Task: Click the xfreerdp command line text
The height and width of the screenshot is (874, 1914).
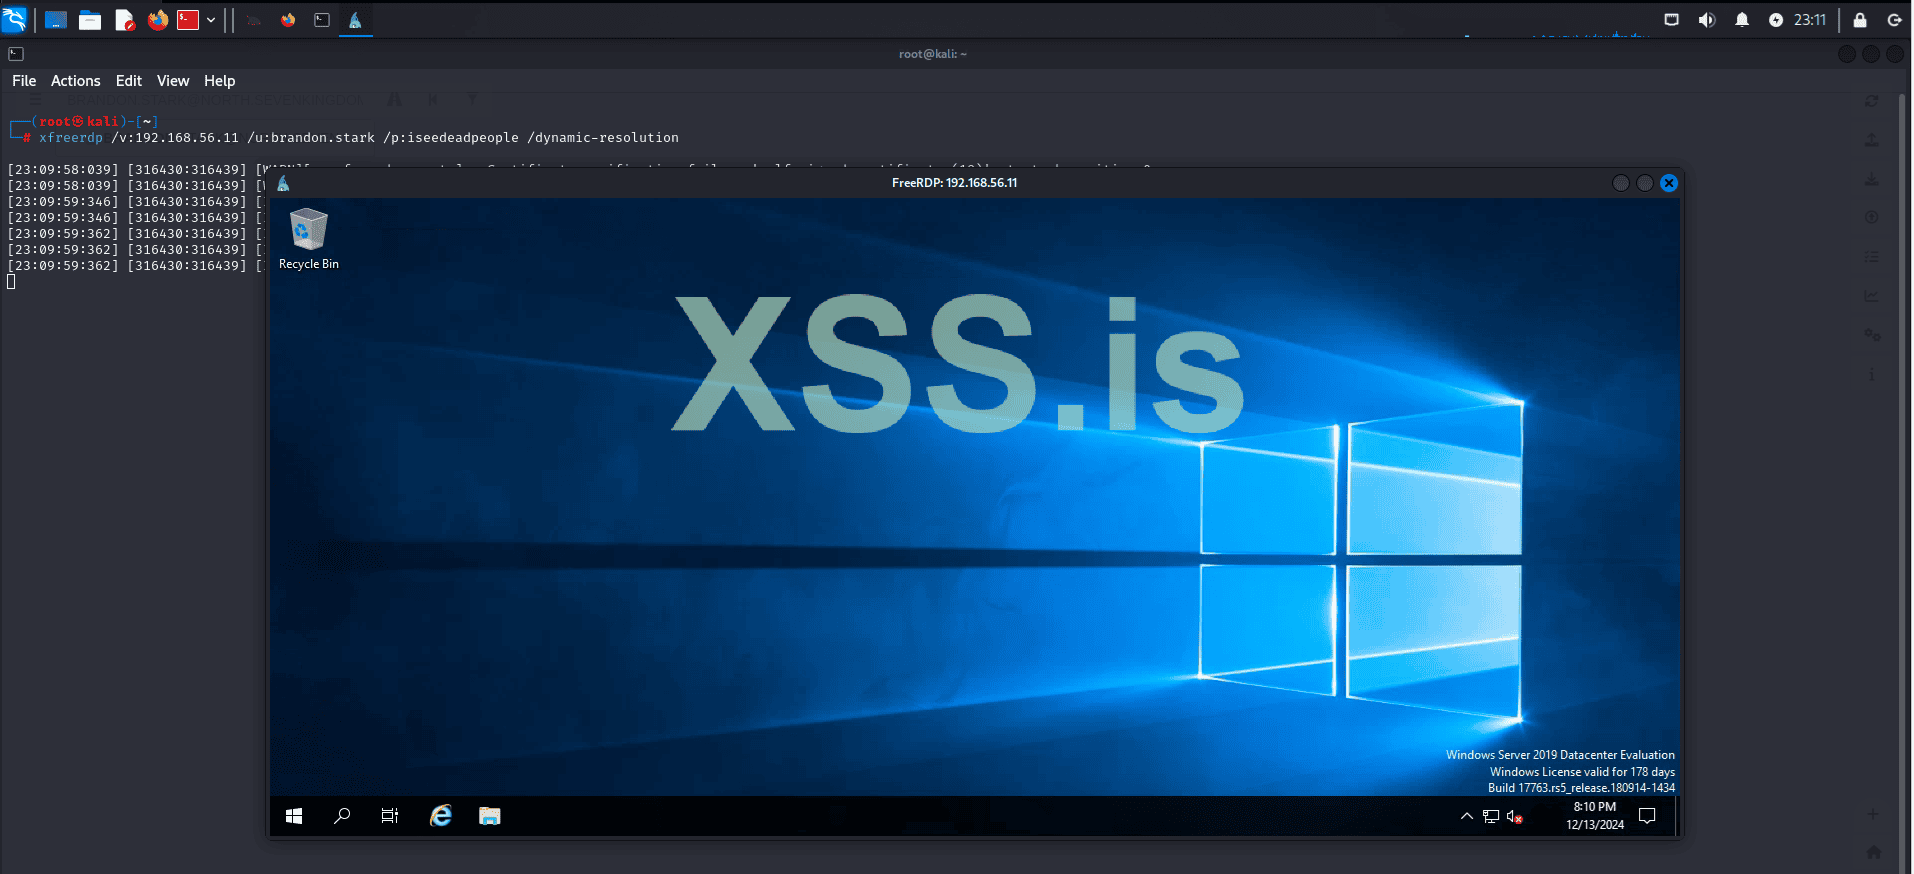Action: click(359, 138)
